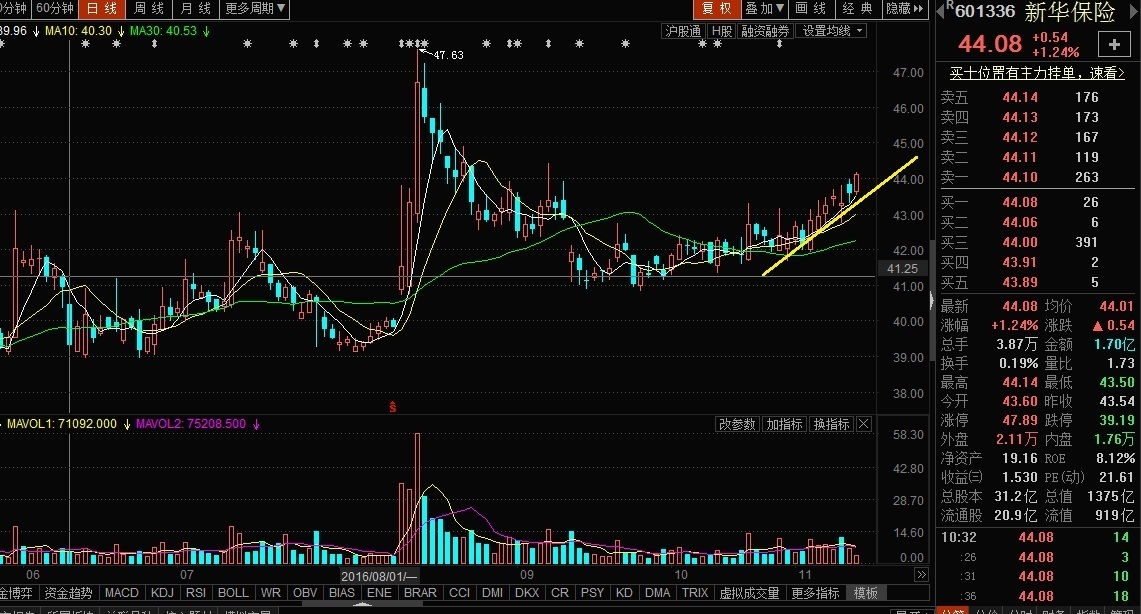
Task: Open the 设置均线 moving average dropdown
Action: [x=832, y=31]
